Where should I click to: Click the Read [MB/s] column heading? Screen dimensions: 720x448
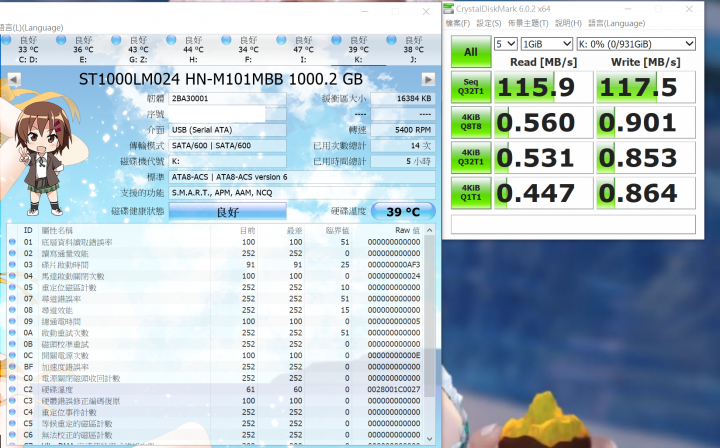544,62
